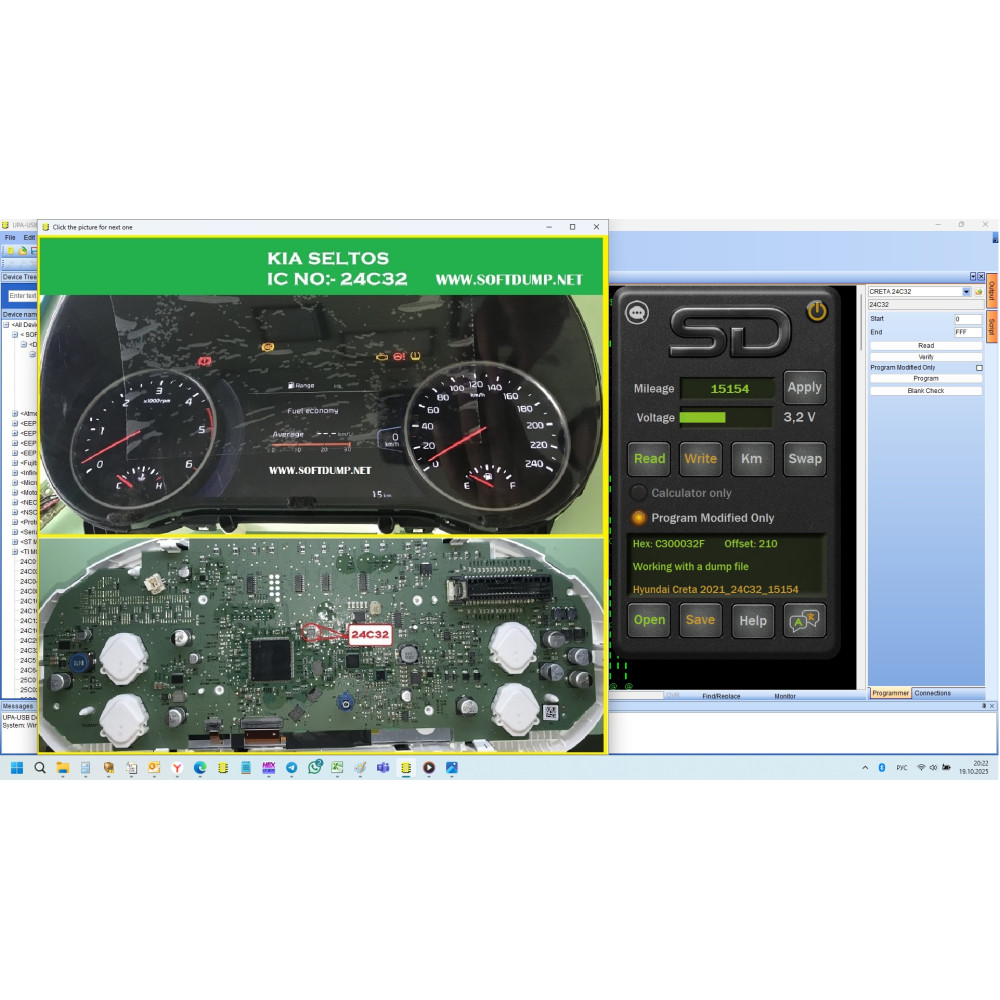Close the Programmer panel with its X icon
This screenshot has width=1000, height=1000.
(981, 276)
